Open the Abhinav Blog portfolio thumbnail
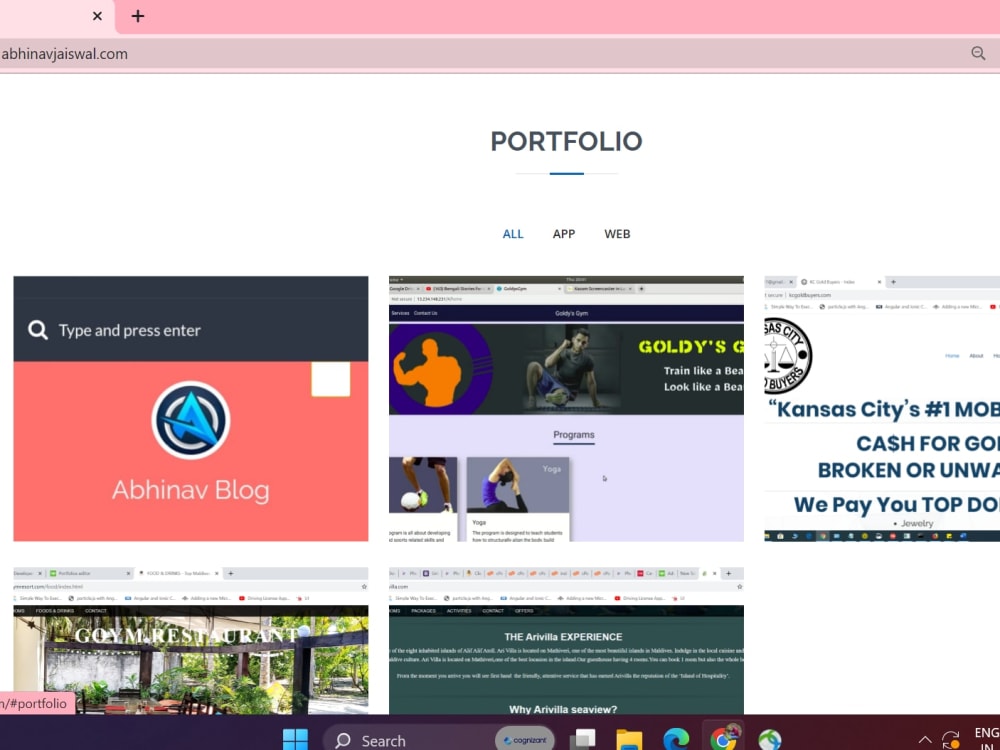 pyautogui.click(x=191, y=409)
